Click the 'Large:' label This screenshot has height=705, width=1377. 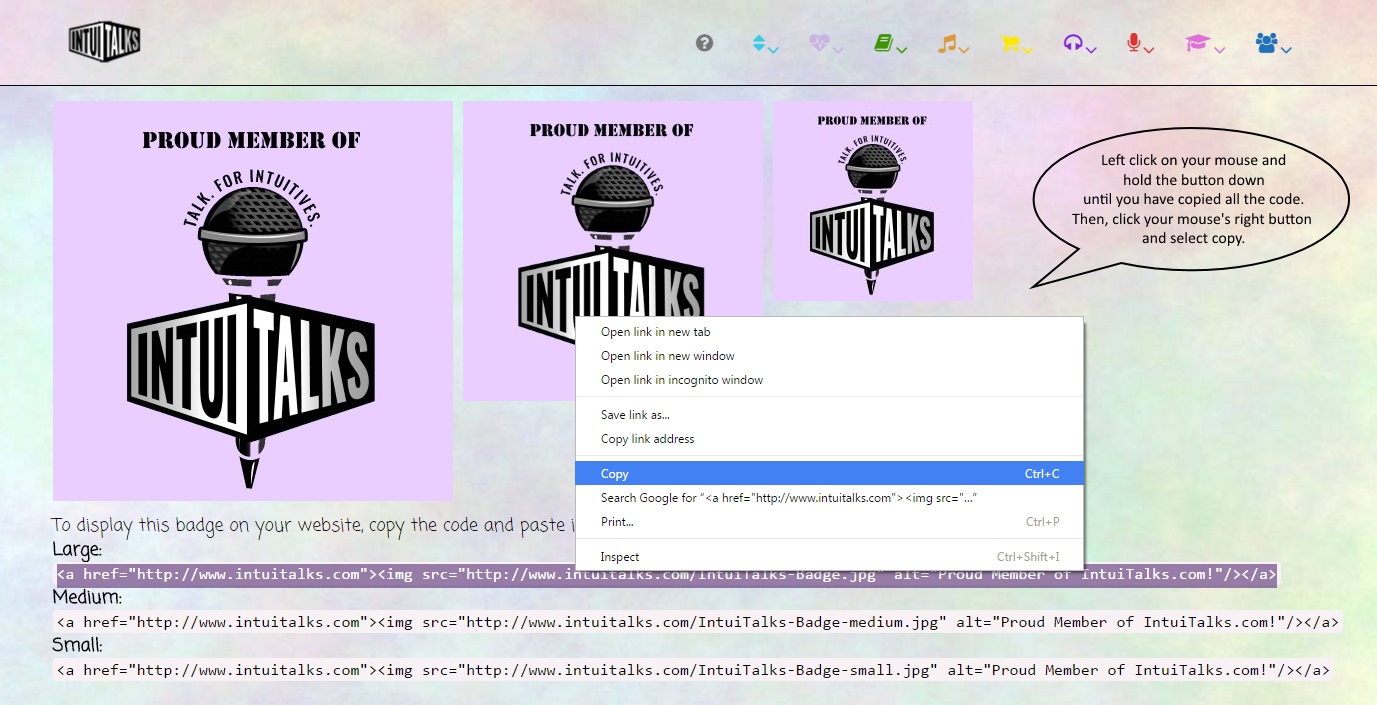click(x=77, y=550)
